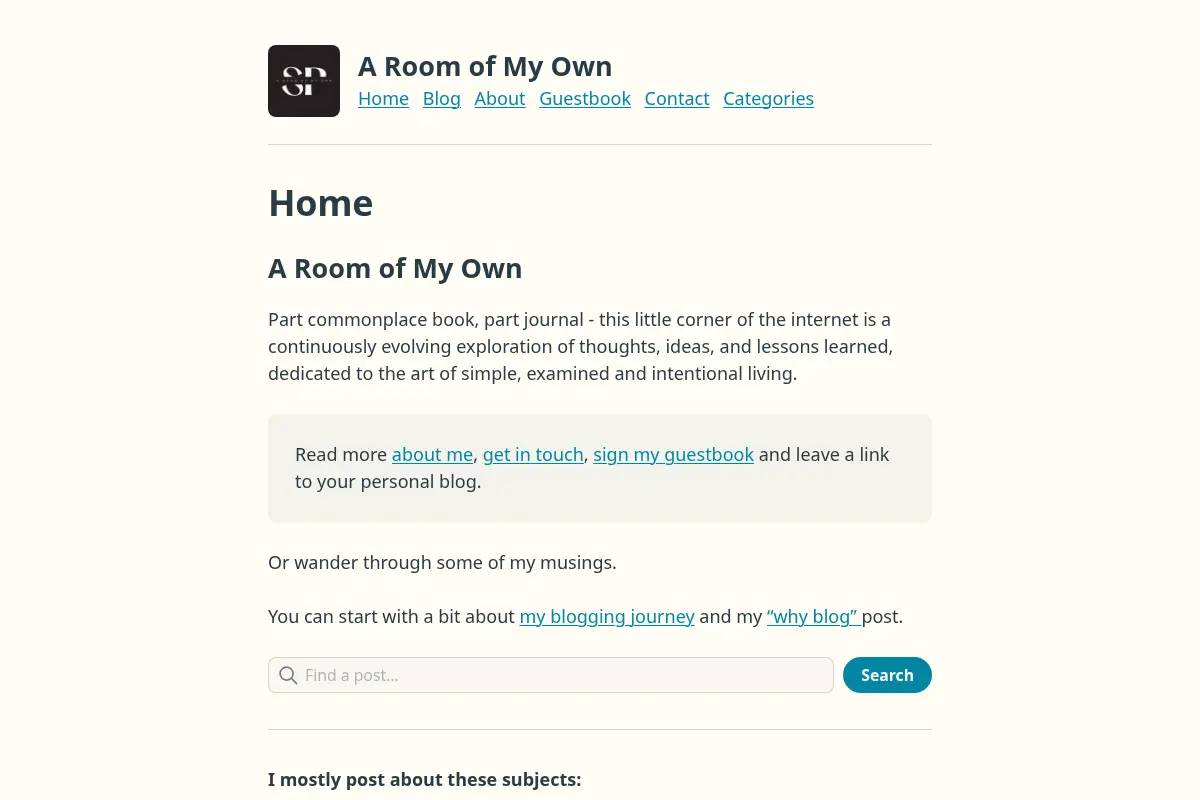Visit the Guestbook nav link
The image size is (1200, 800).
click(585, 98)
